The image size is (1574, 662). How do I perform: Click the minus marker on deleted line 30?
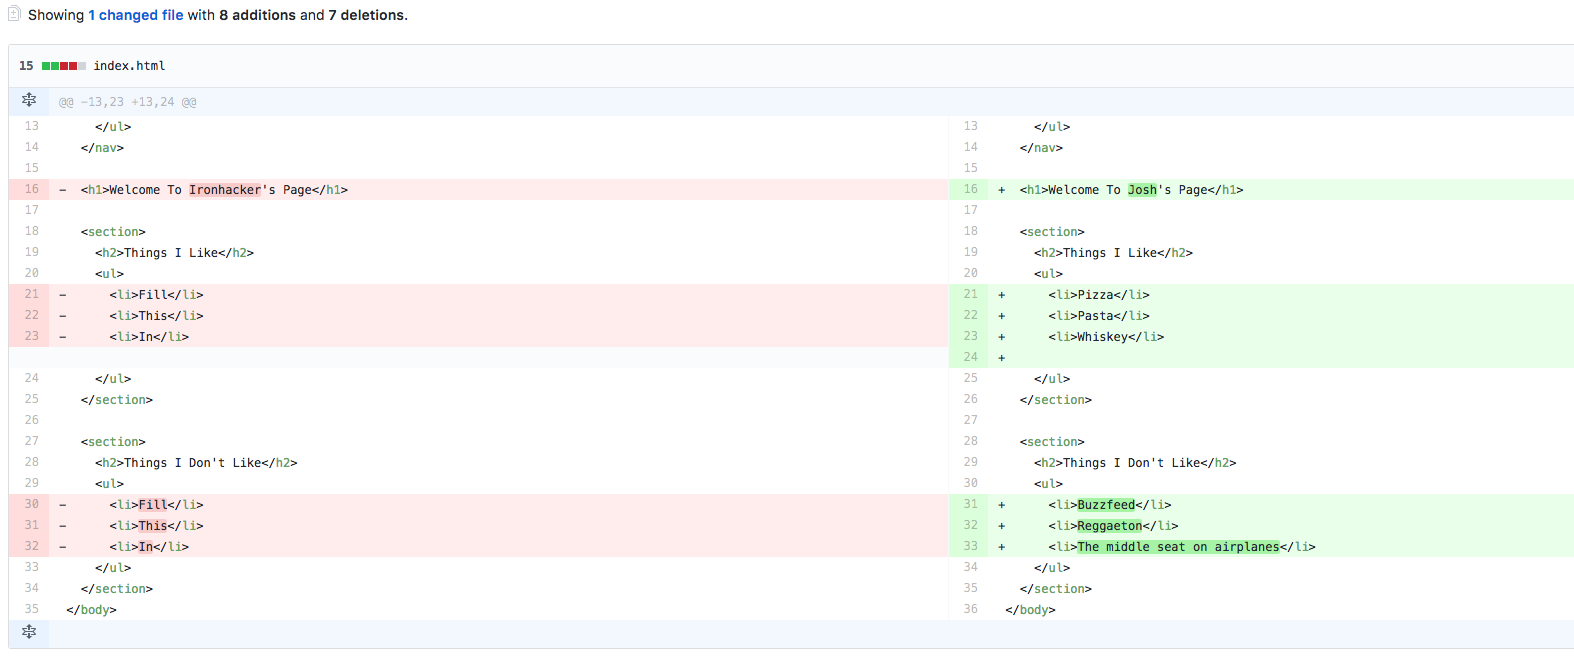(62, 505)
